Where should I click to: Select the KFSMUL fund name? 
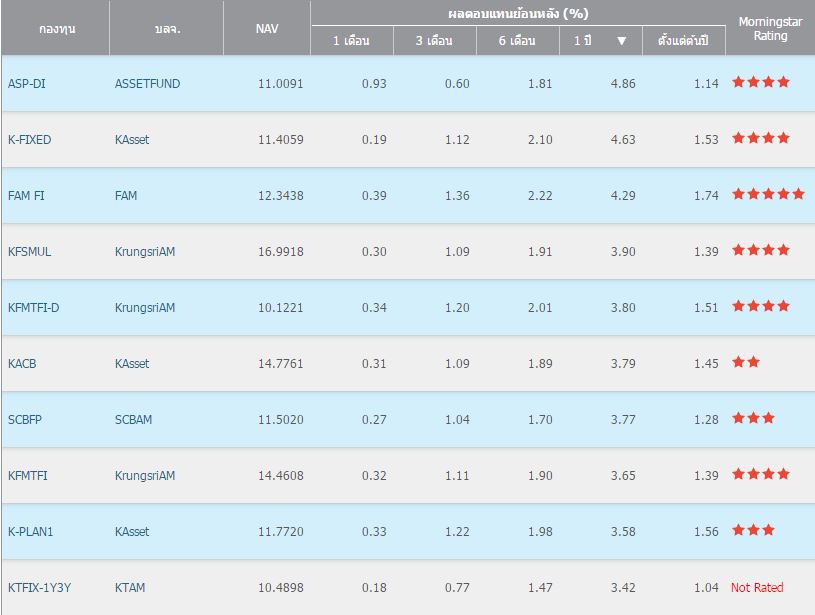tap(29, 251)
